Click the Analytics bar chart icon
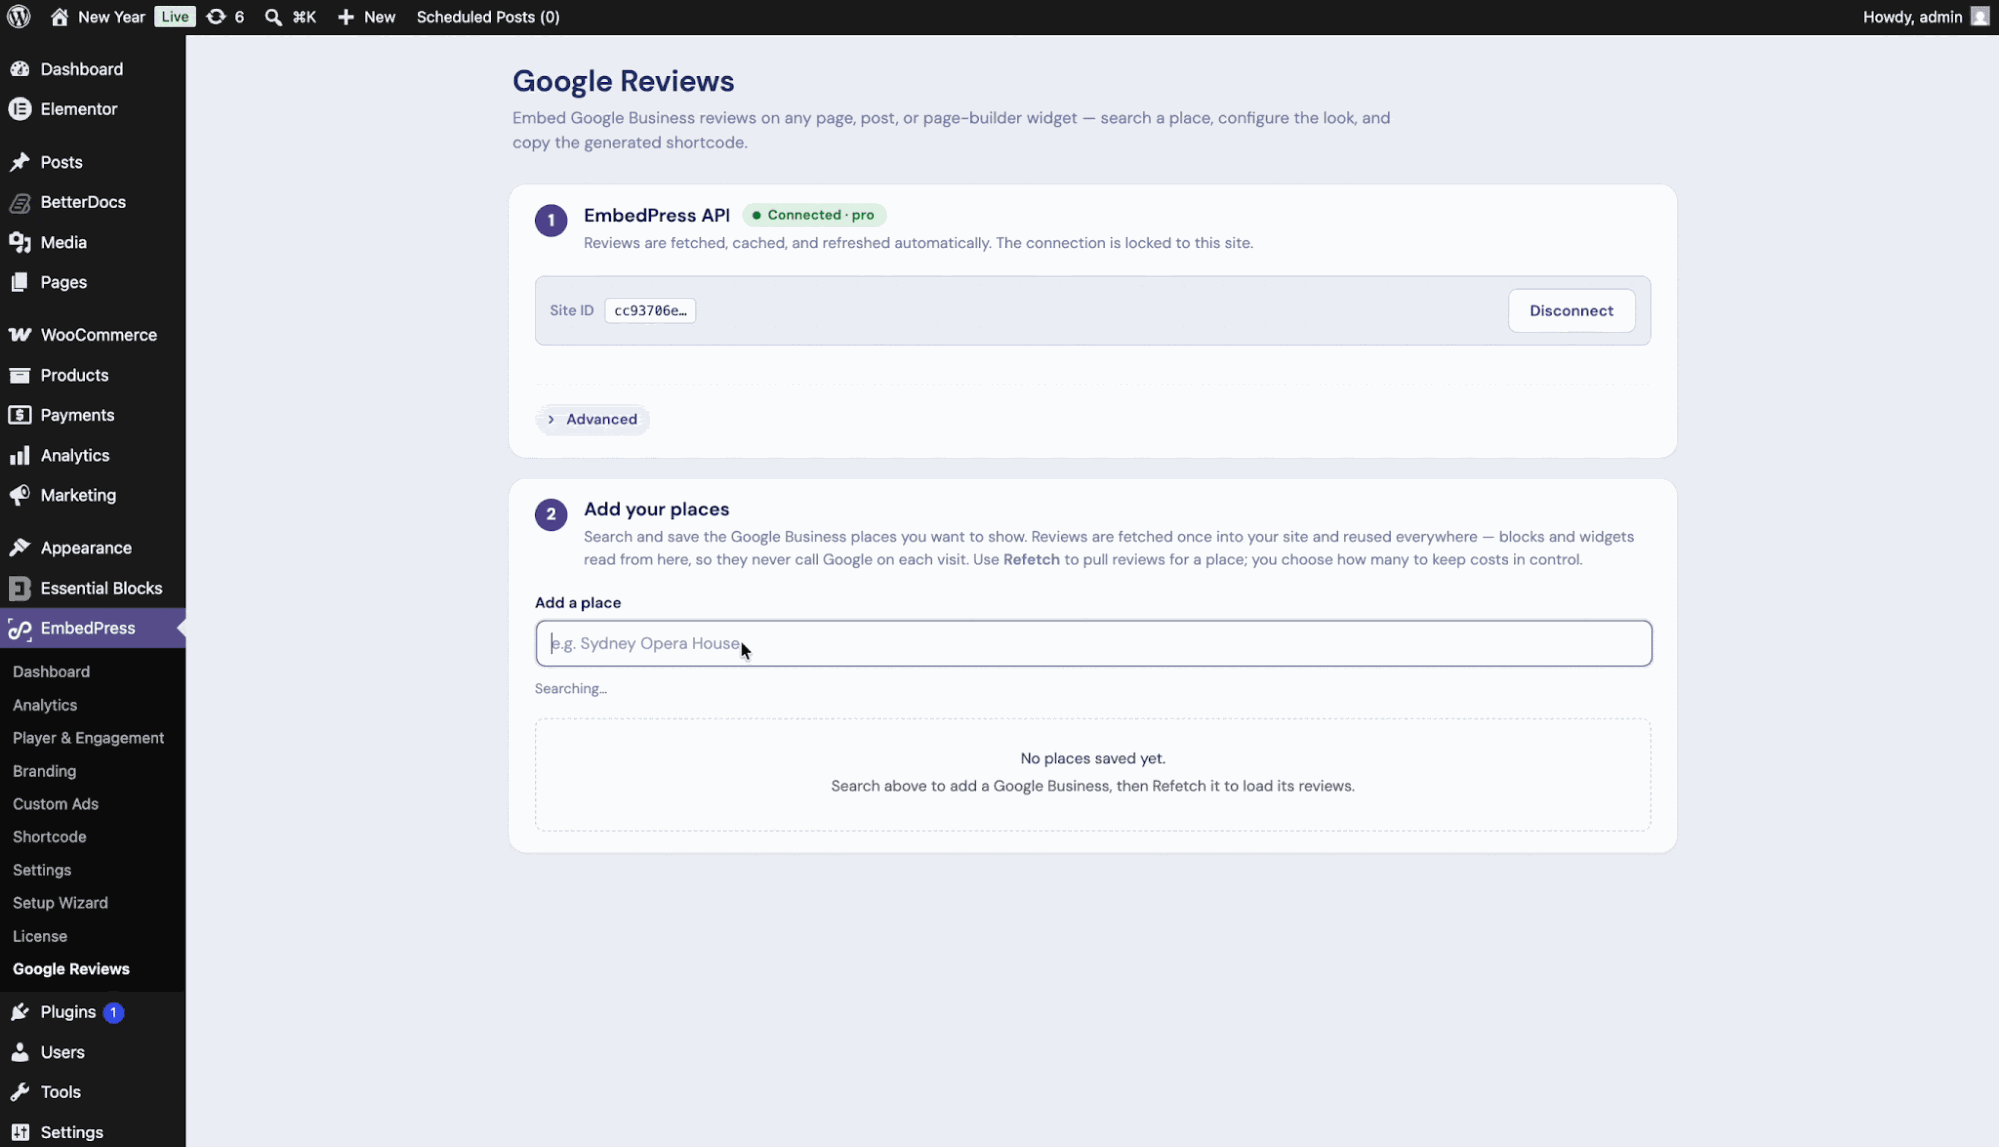 tap(20, 455)
